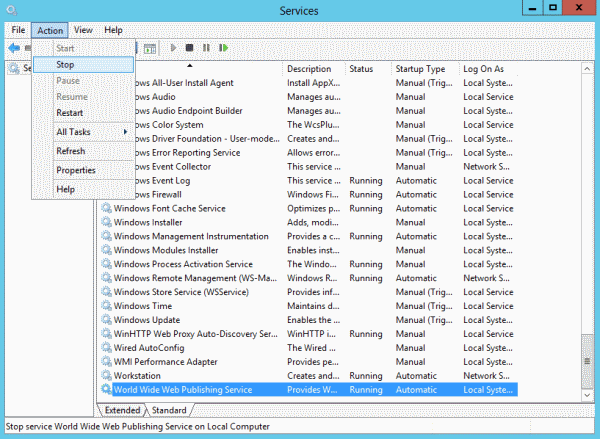Image resolution: width=600 pixels, height=439 pixels.
Task: Open the File menu
Action: [18, 30]
